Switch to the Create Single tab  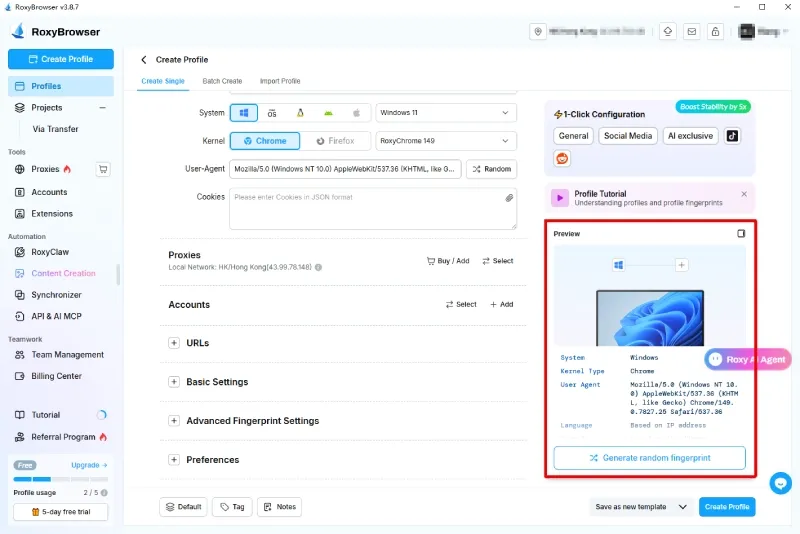[163, 81]
